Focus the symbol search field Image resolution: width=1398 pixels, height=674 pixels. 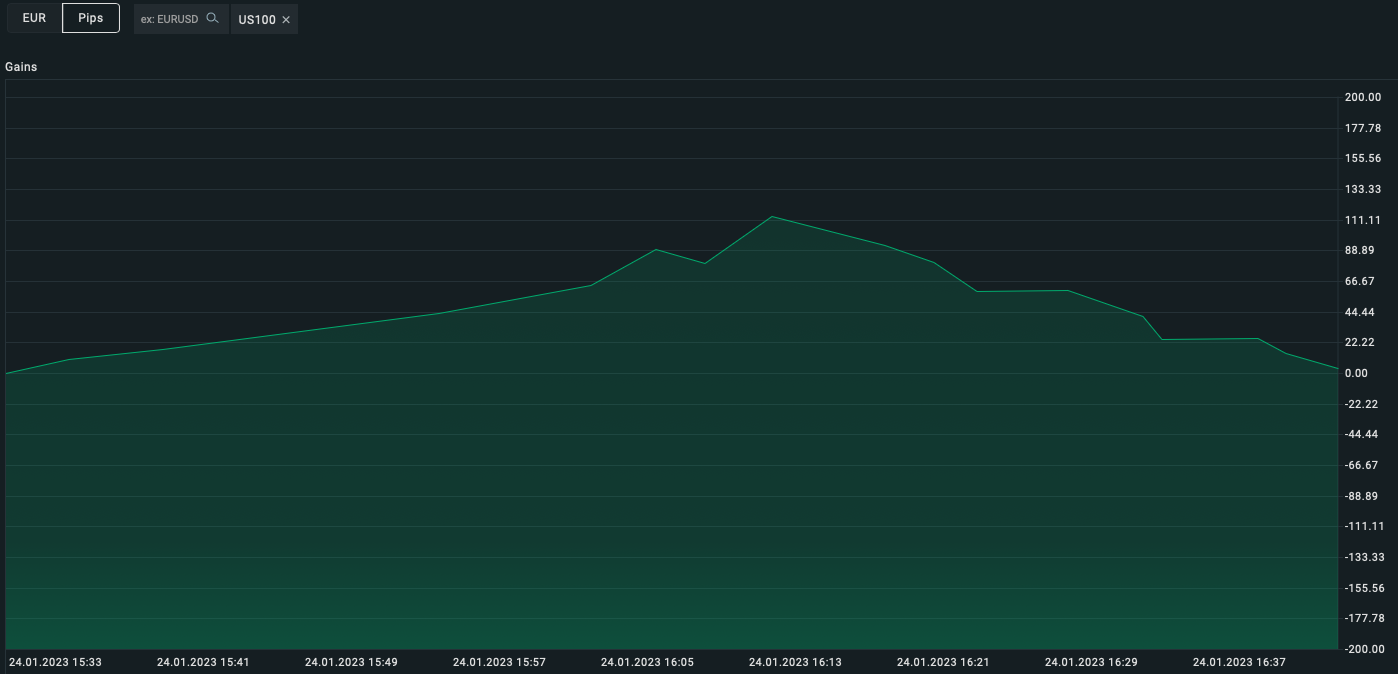[x=181, y=19]
